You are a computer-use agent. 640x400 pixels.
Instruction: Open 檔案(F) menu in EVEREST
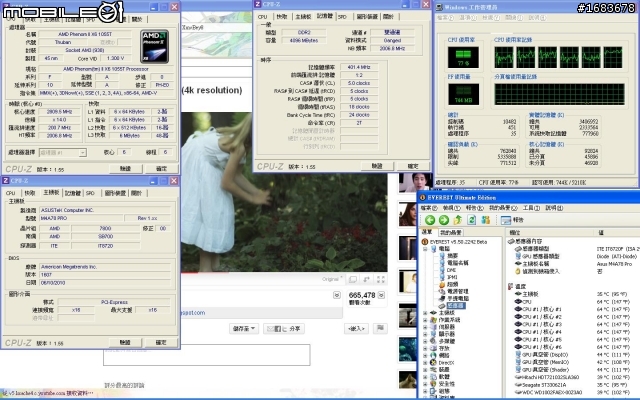click(x=429, y=208)
